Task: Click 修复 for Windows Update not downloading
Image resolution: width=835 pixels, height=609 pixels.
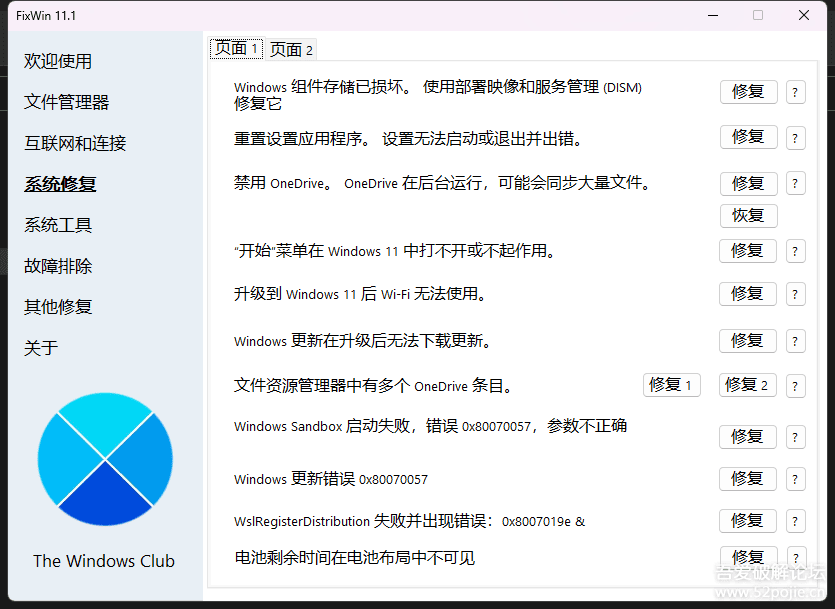Action: tap(748, 341)
